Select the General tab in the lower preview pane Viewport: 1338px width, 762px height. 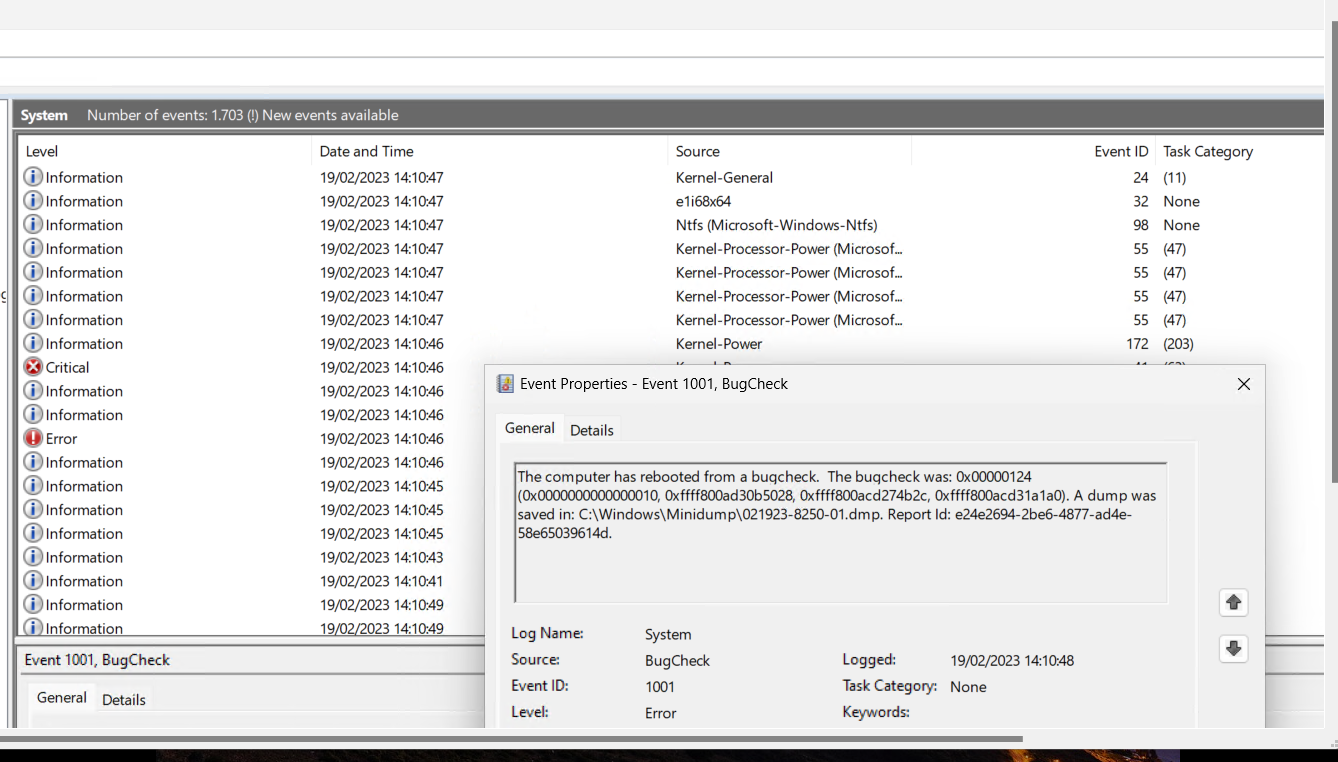[x=62, y=698]
